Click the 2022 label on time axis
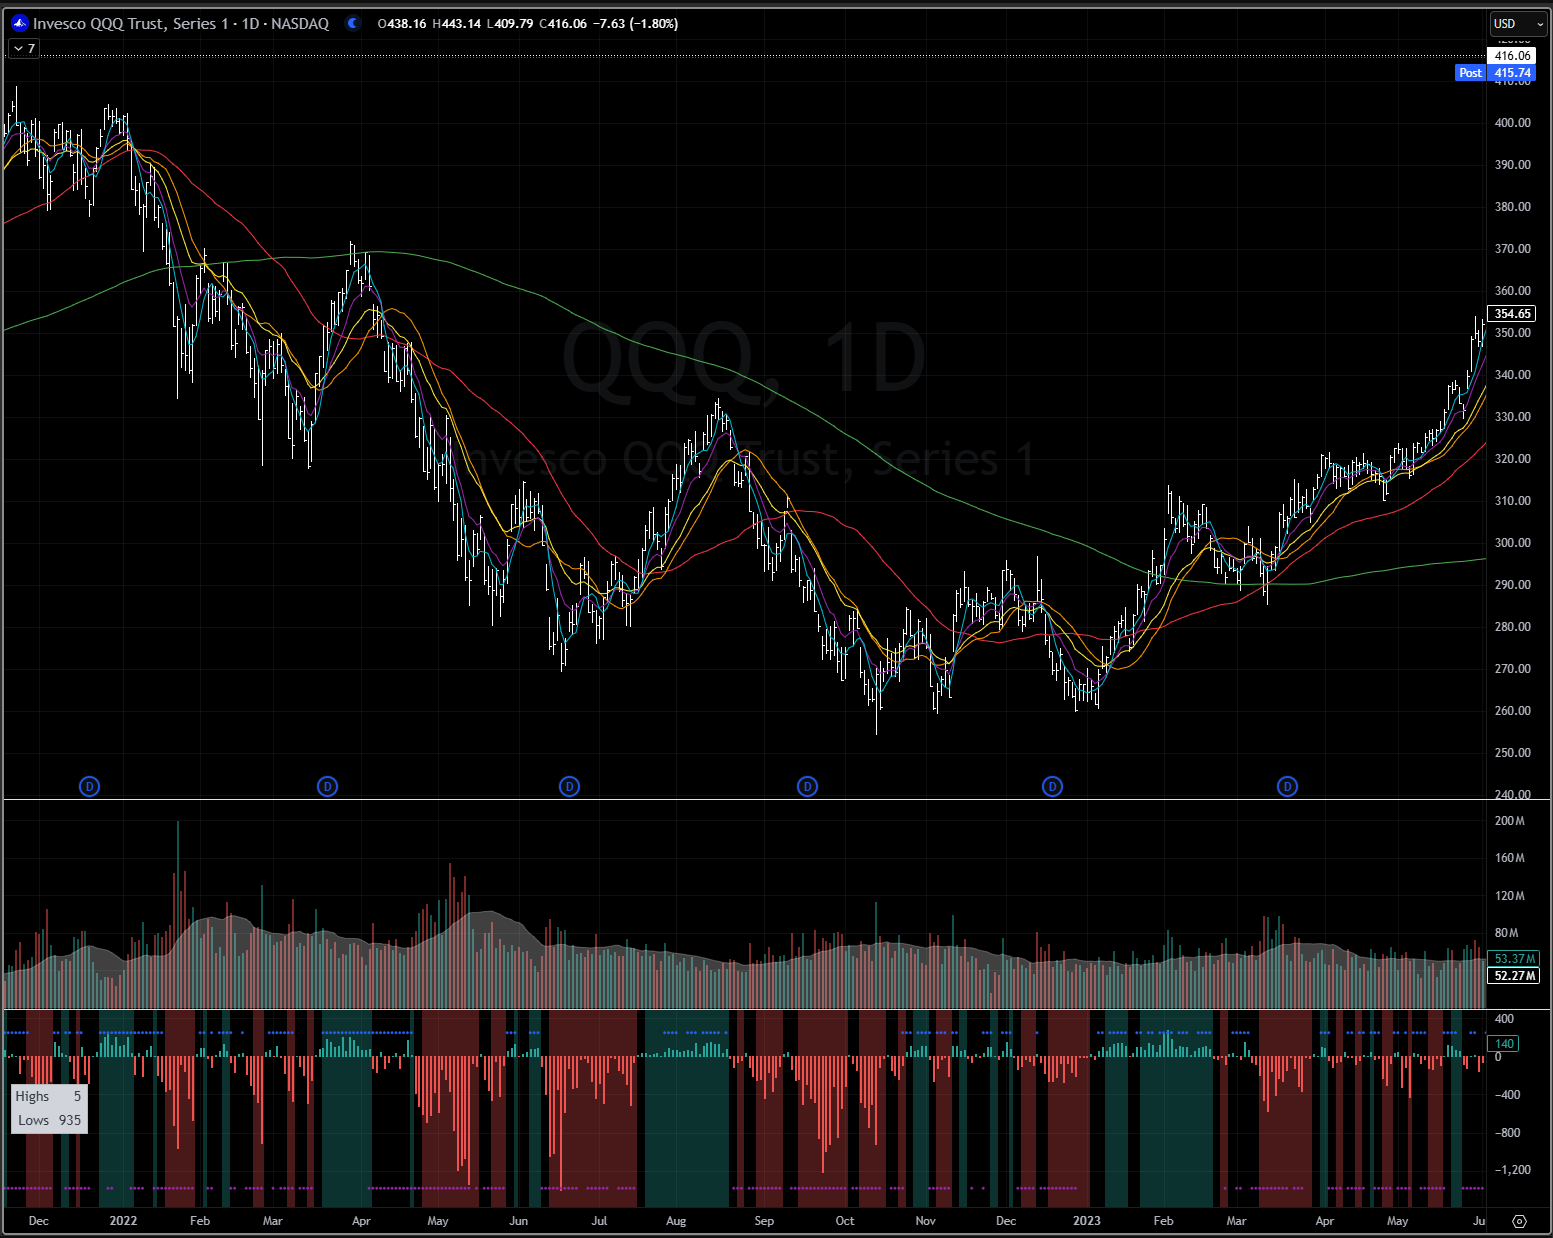Screen dimensions: 1553x1238 point(123,1221)
